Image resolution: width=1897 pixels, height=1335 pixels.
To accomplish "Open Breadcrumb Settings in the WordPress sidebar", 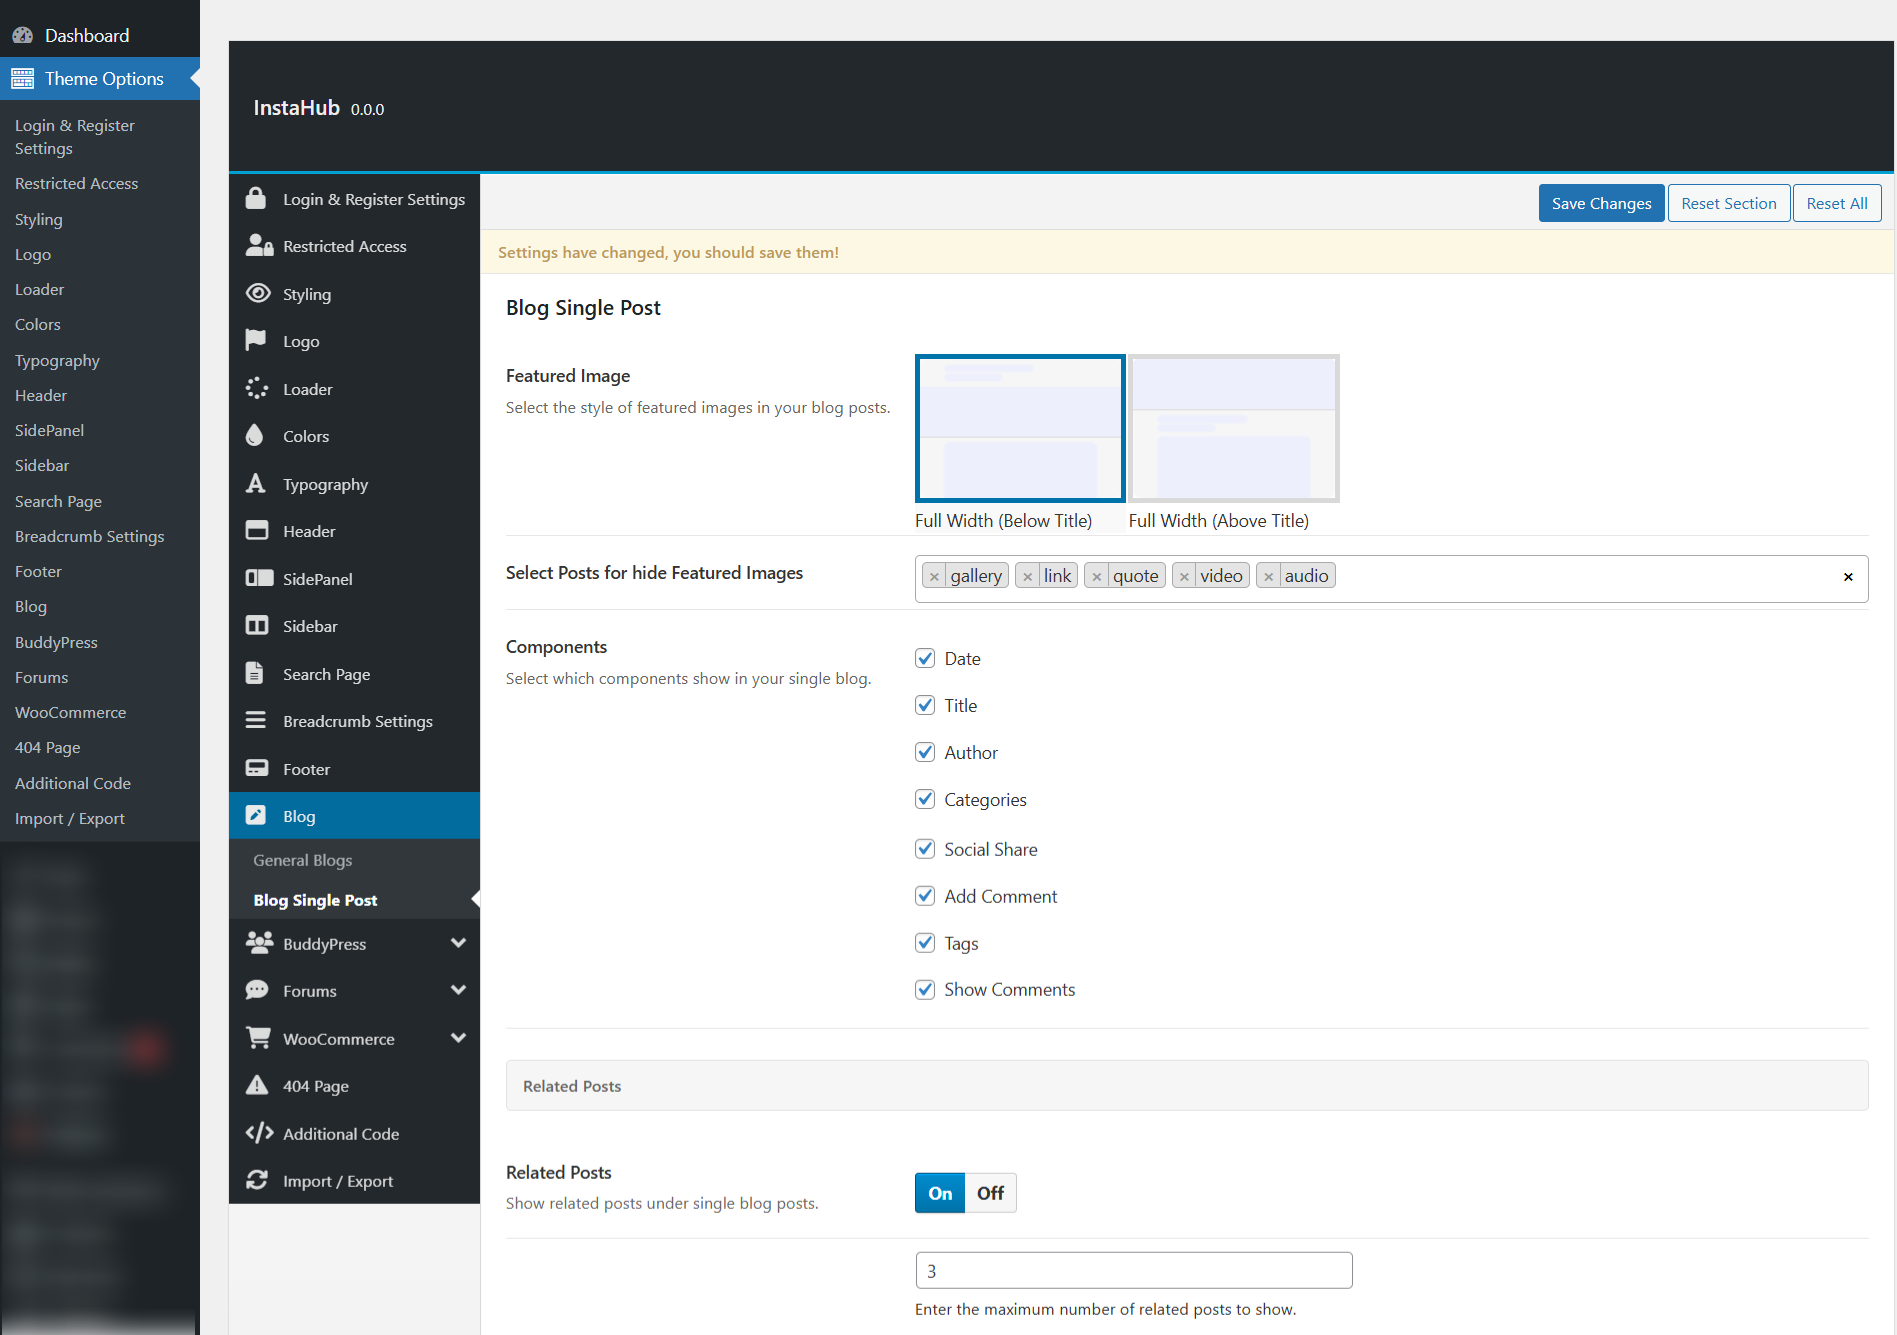I will pos(89,536).
